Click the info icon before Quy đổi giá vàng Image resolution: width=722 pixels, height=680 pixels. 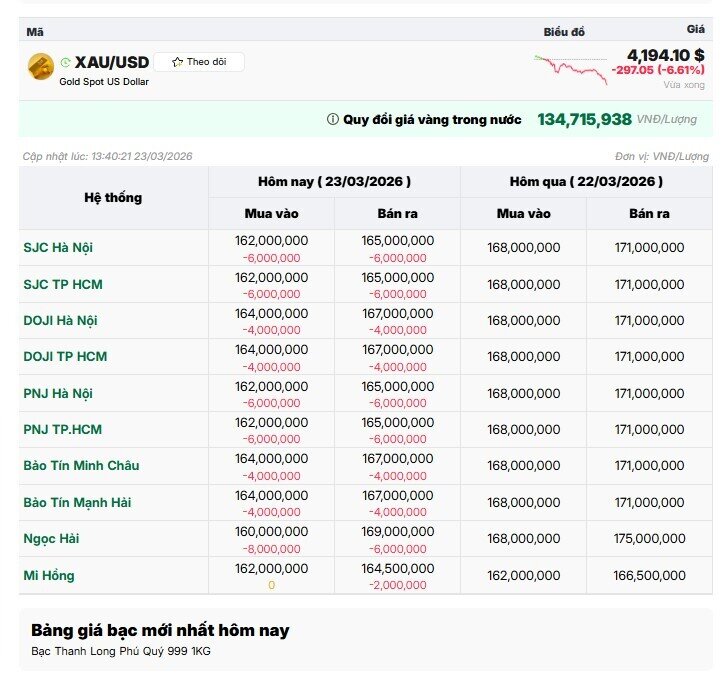coord(332,119)
